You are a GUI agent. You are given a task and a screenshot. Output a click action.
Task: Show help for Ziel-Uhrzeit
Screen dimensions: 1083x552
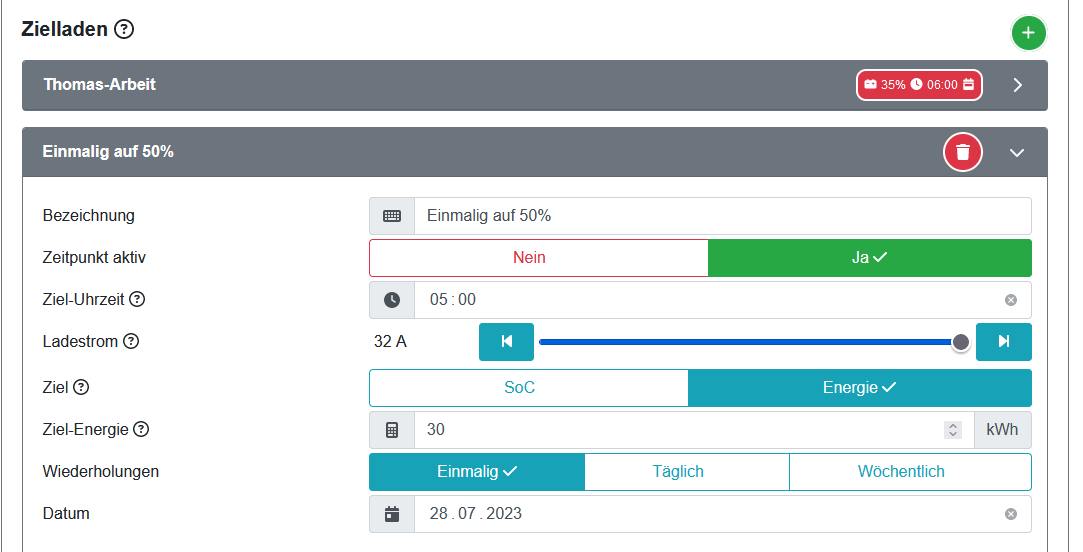[x=138, y=299]
